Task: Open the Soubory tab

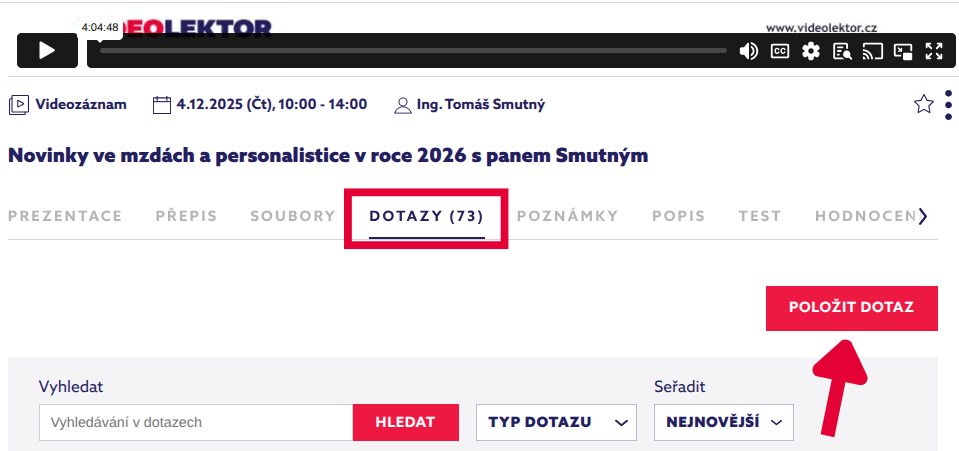Action: (292, 216)
